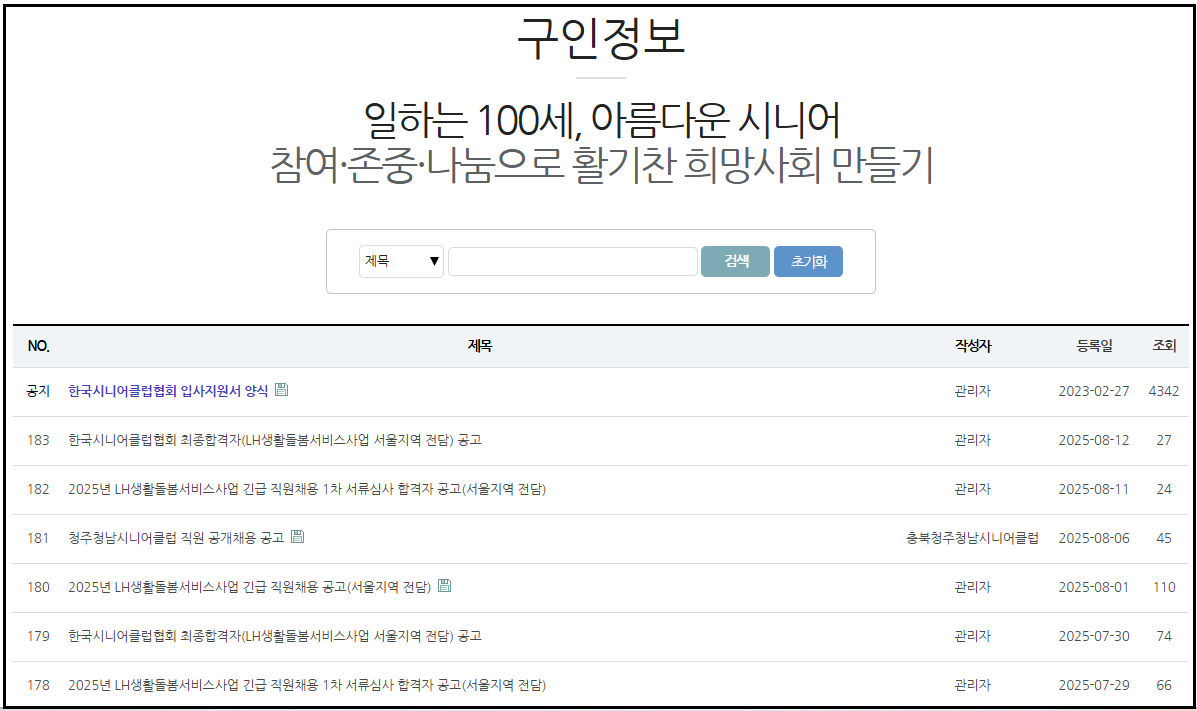This screenshot has height=711, width=1197.
Task: Click the 조회 column header
Action: point(1164,346)
